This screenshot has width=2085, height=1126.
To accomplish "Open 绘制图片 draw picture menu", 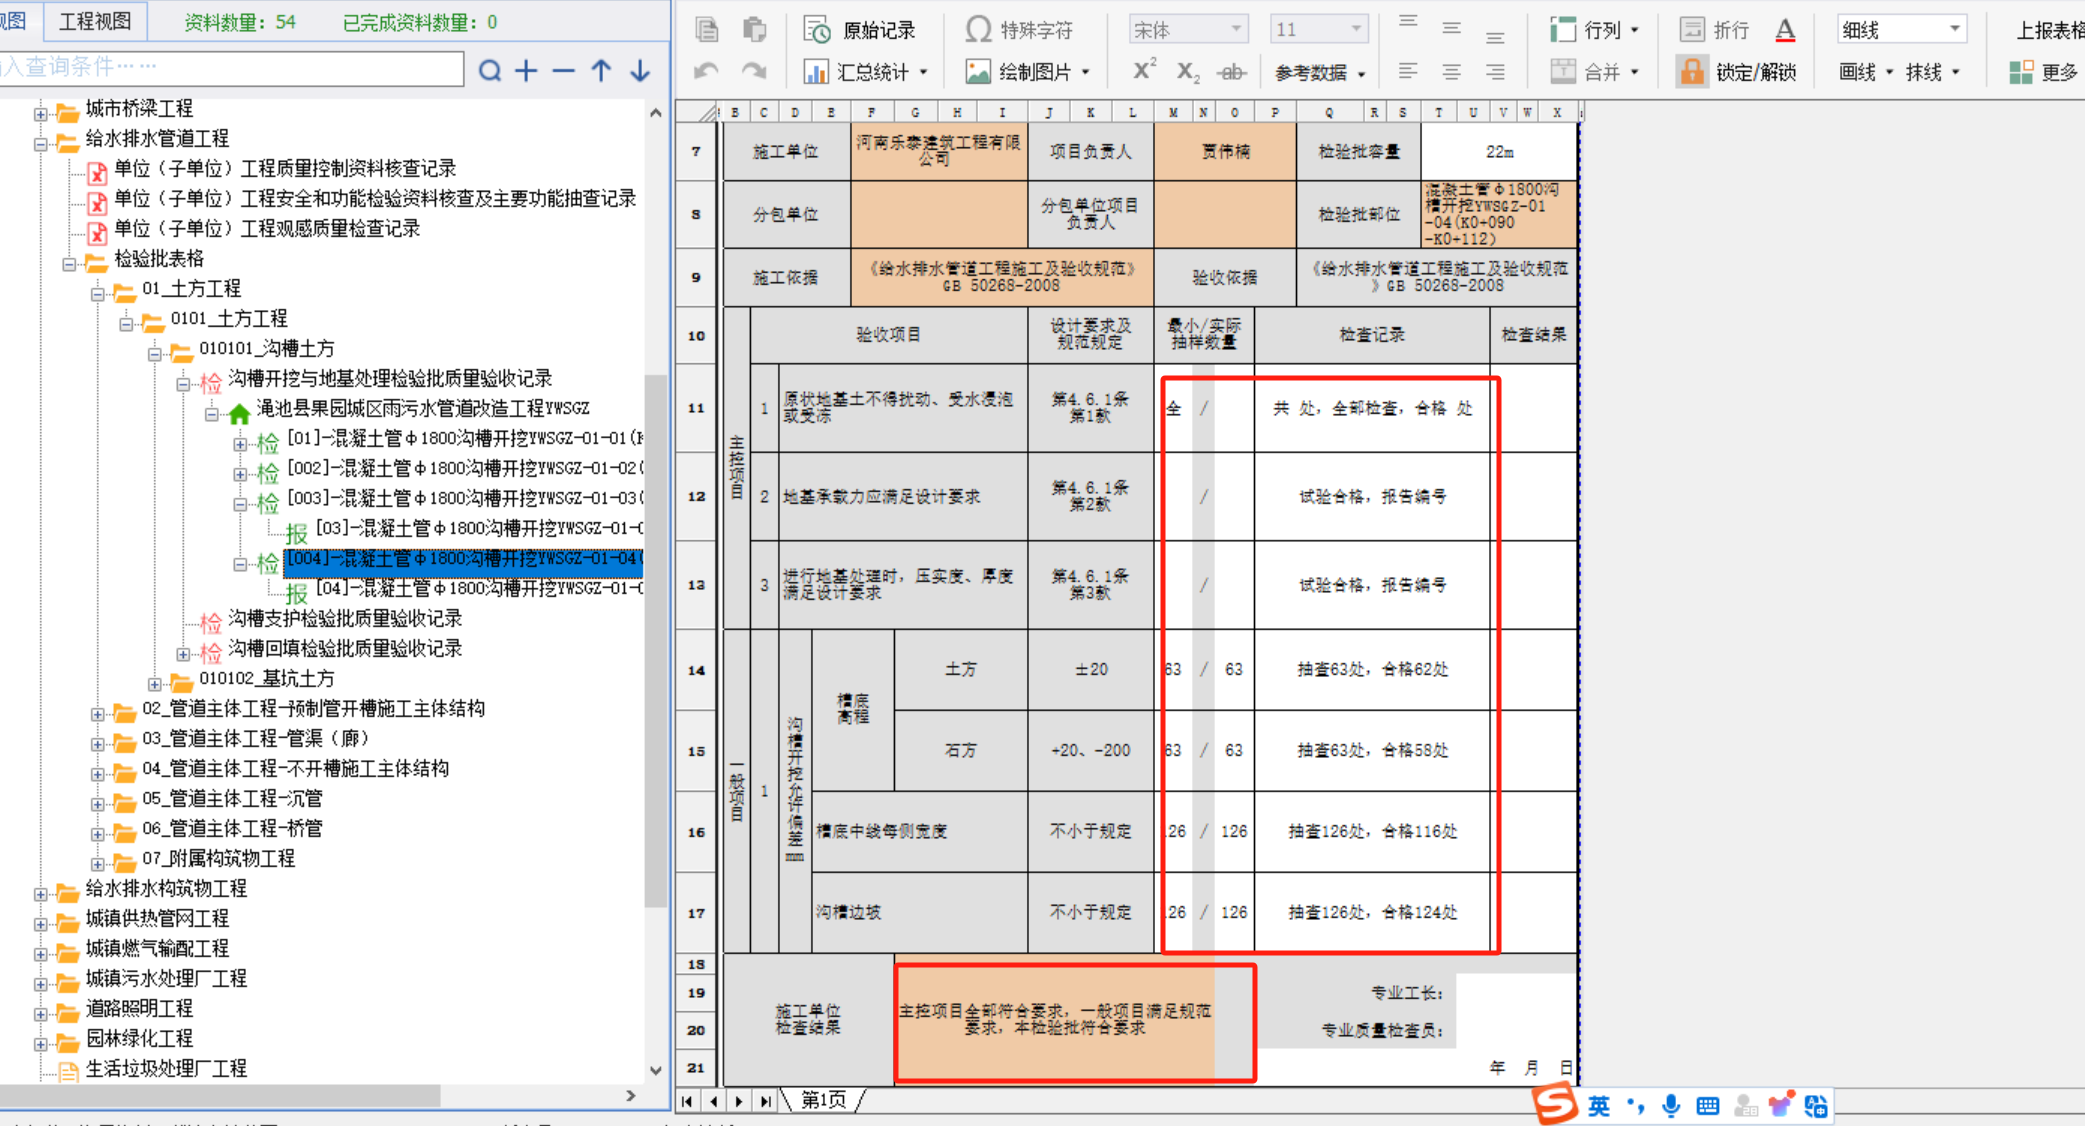I will pyautogui.click(x=1027, y=72).
